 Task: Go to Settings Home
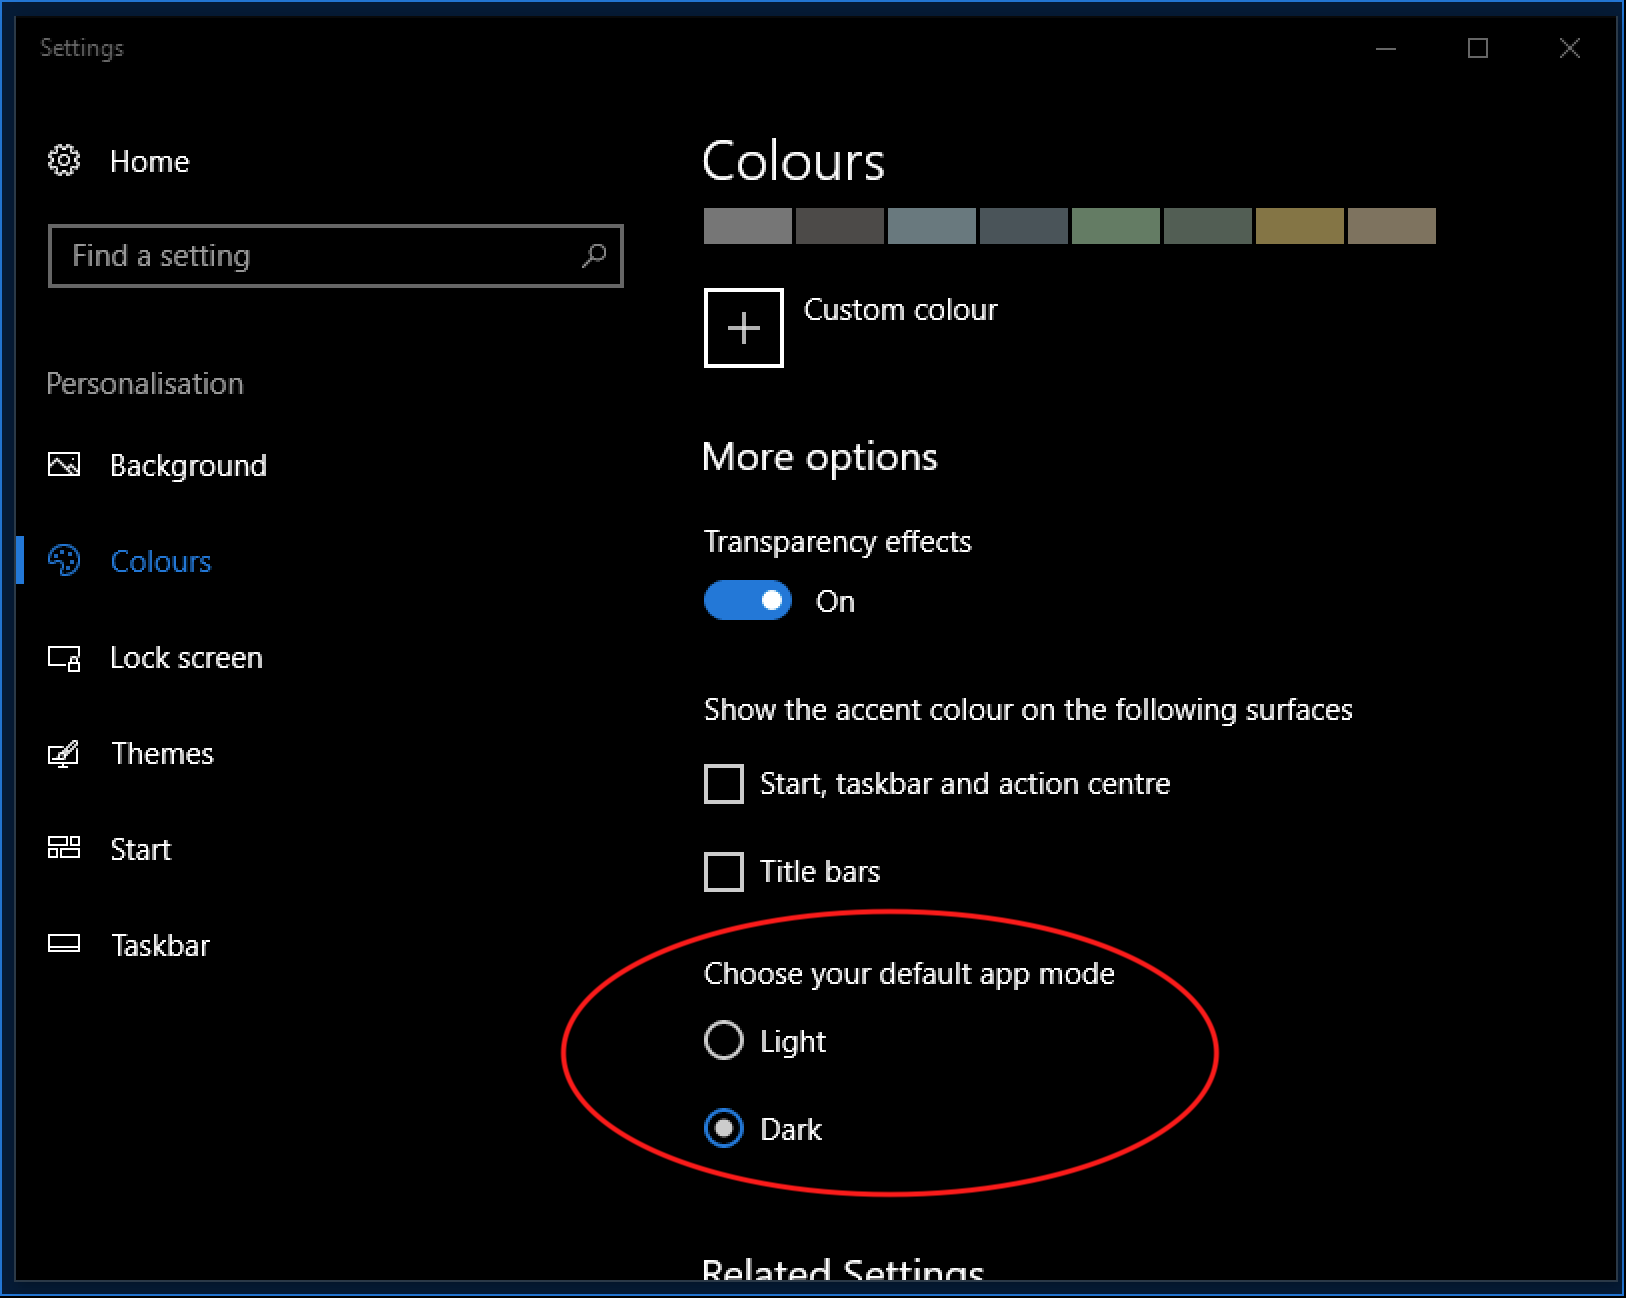149,161
